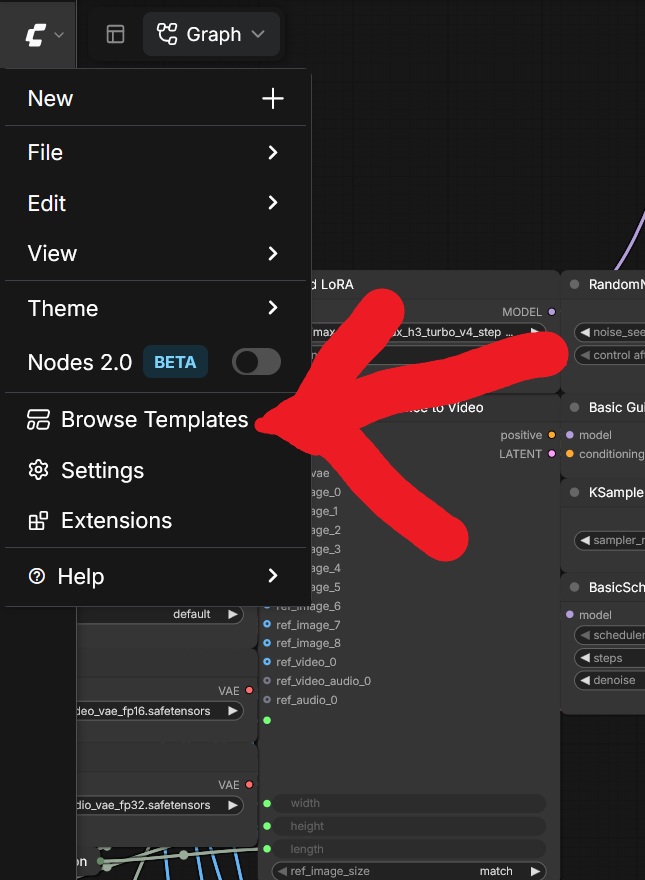Open the ComfyUI logo main menu
The height and width of the screenshot is (880, 645).
[44, 35]
